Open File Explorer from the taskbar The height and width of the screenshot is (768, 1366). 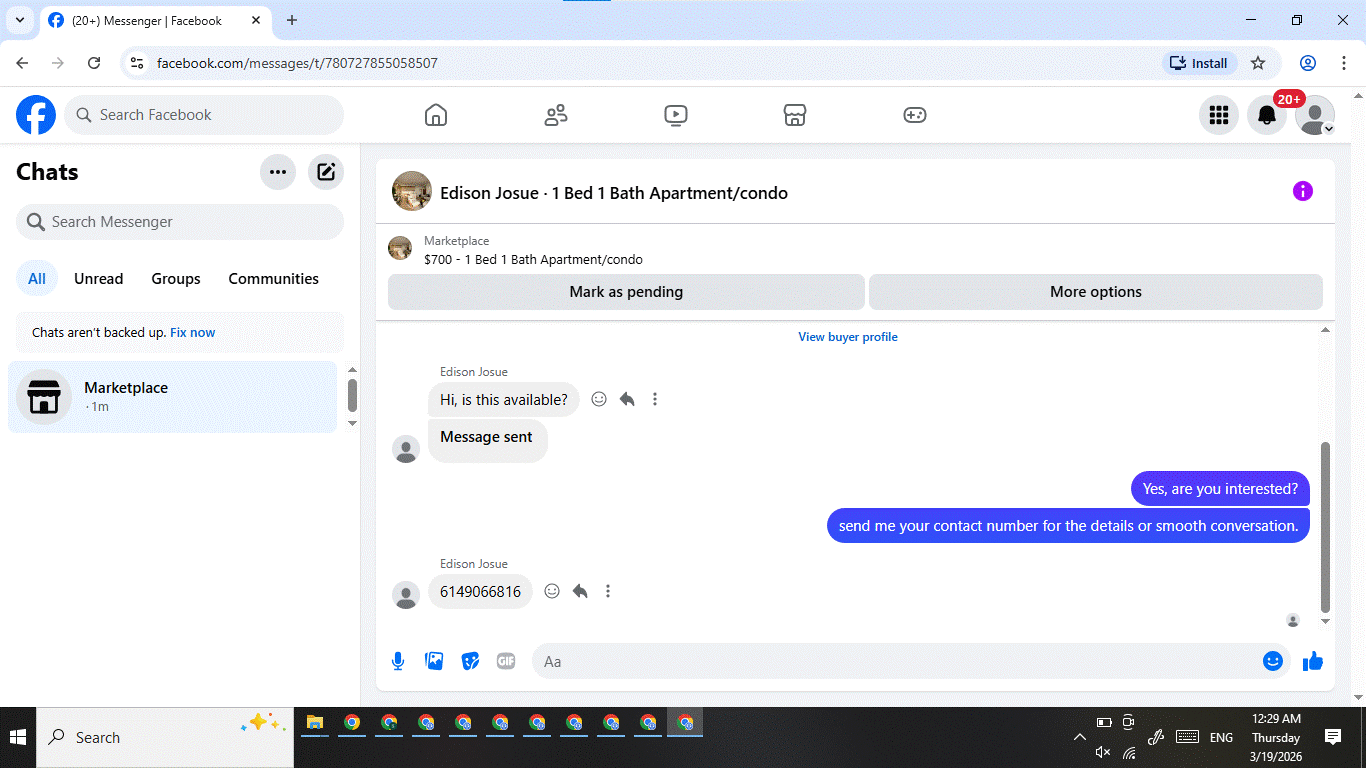(x=315, y=722)
